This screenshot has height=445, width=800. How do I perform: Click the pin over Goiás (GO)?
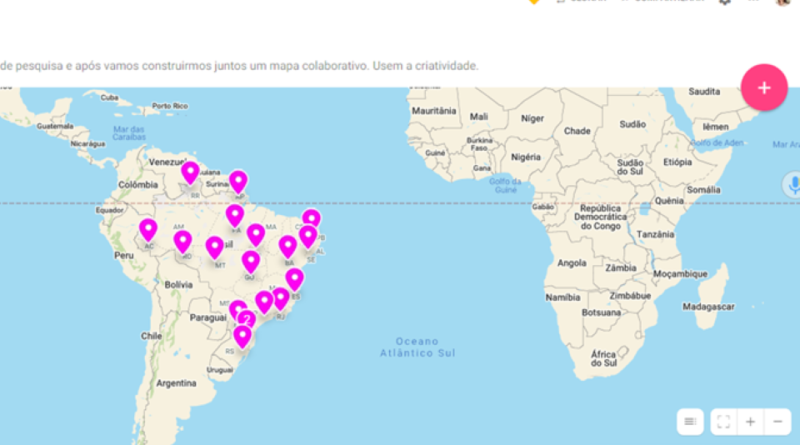(x=250, y=261)
